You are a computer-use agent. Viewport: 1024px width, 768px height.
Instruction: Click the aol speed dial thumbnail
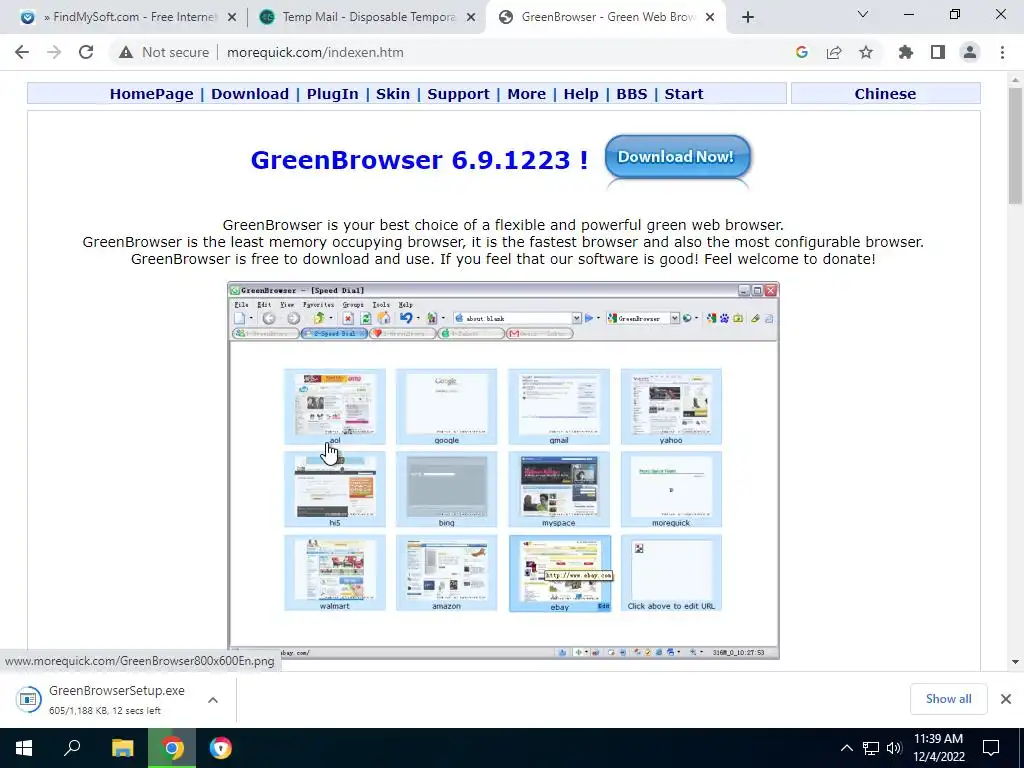(334, 406)
